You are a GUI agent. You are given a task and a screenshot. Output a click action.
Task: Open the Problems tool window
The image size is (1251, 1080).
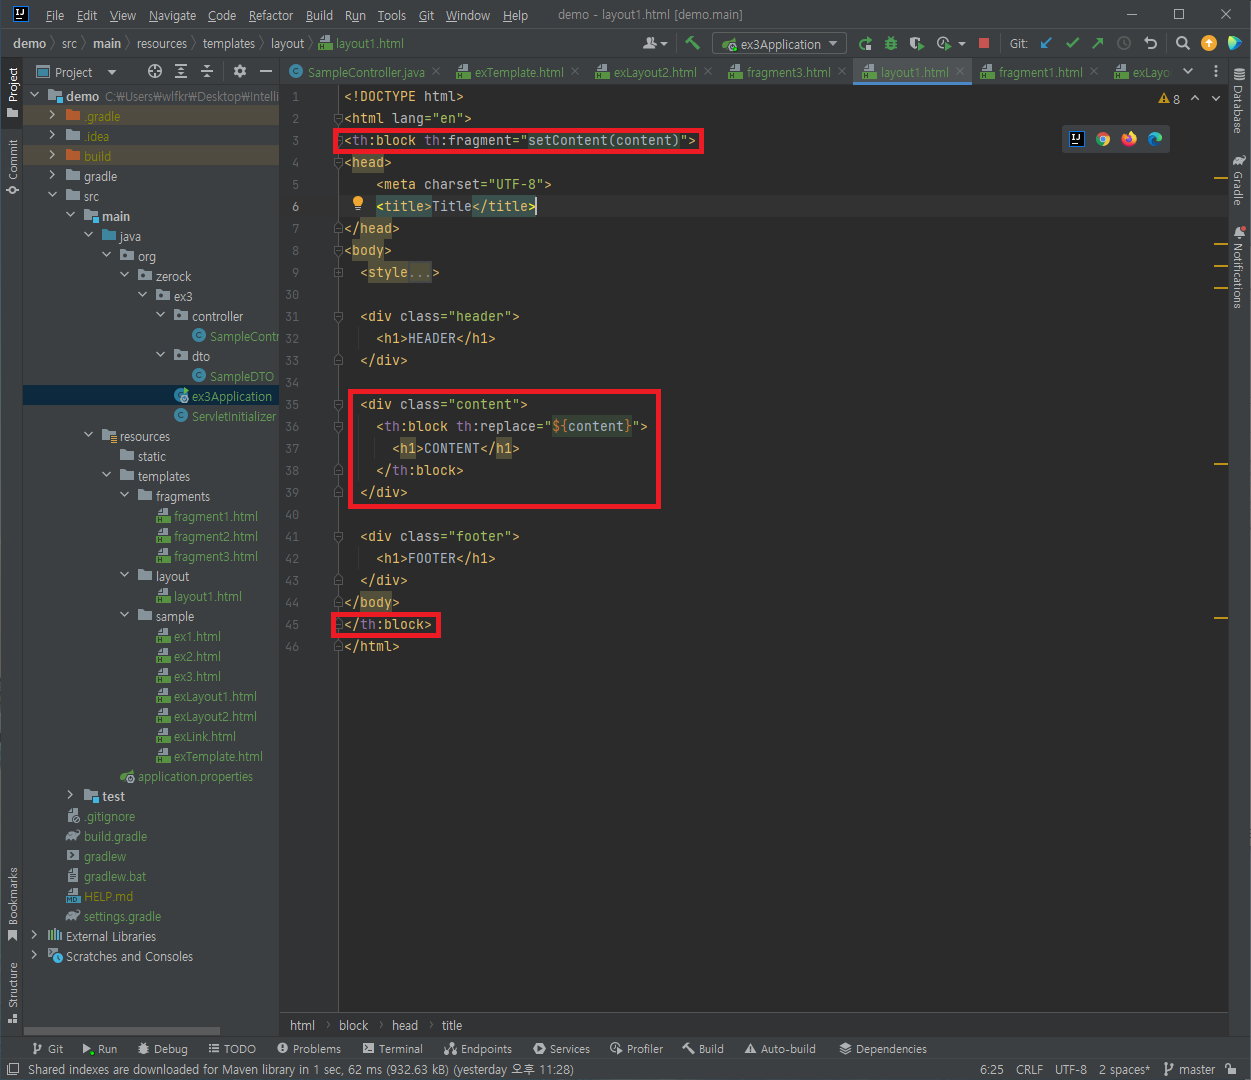309,1049
